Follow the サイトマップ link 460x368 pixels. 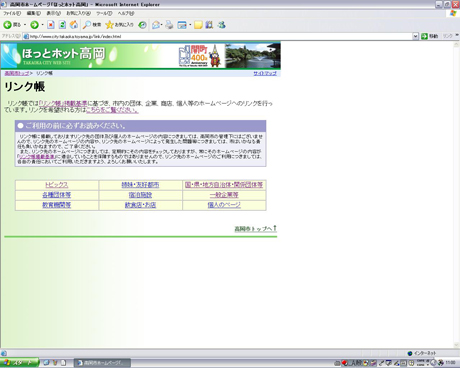point(265,73)
